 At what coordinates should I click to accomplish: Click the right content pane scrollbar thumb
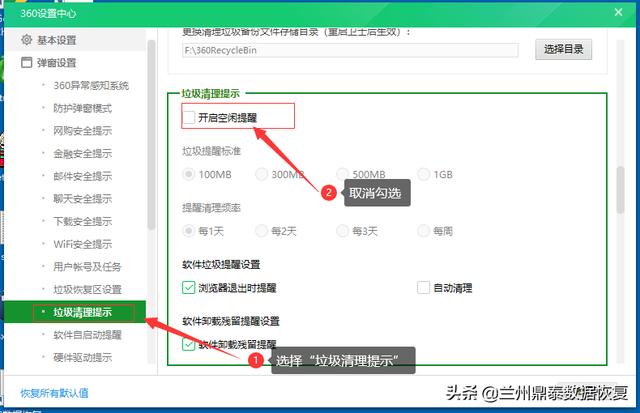[x=620, y=190]
